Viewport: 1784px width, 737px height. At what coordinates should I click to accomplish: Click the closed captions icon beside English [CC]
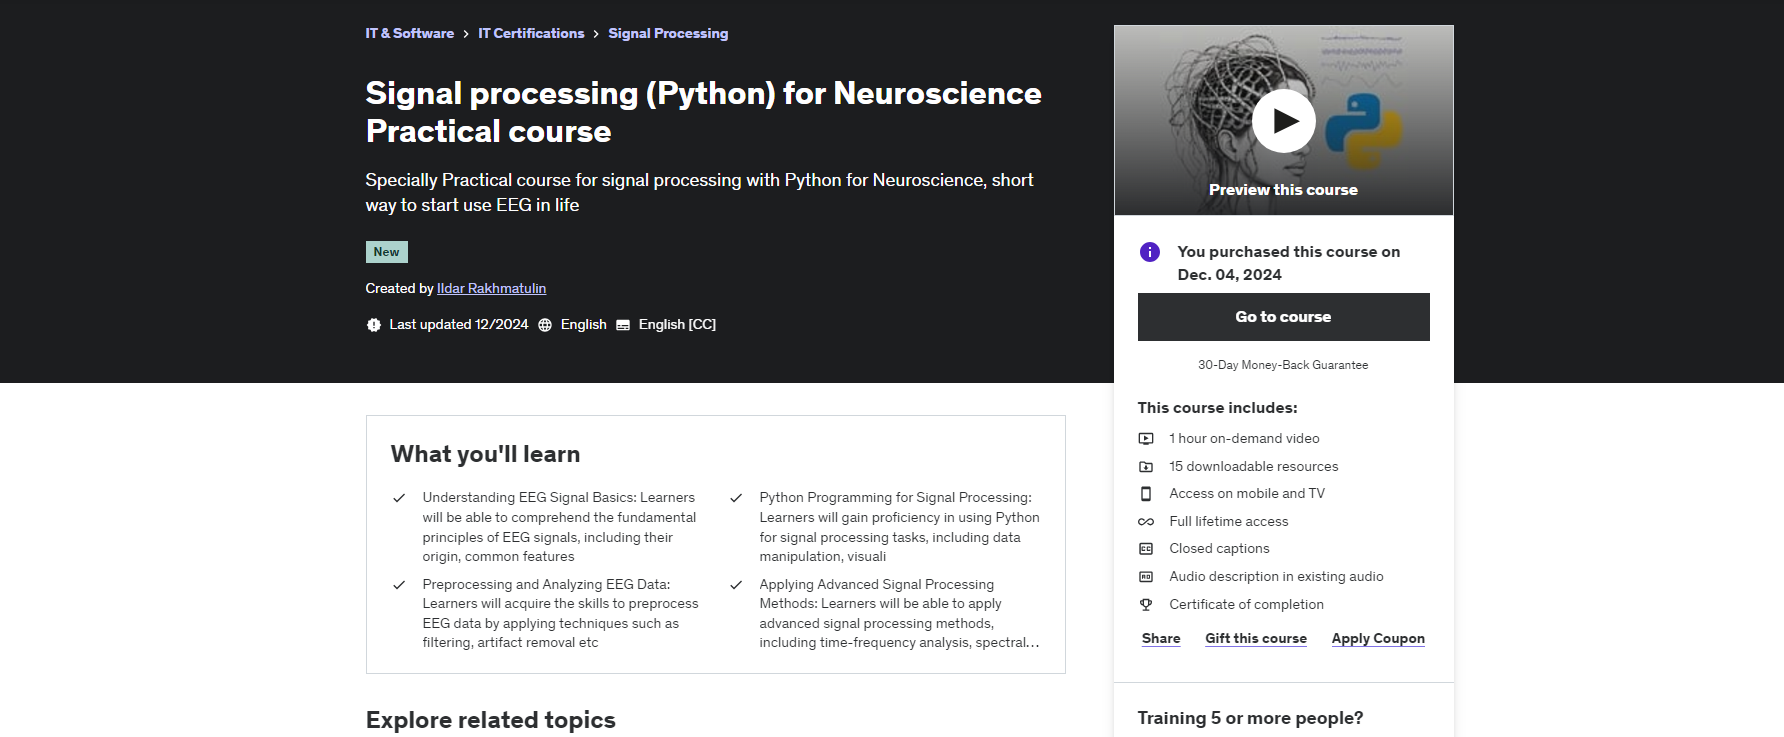pyautogui.click(x=623, y=325)
